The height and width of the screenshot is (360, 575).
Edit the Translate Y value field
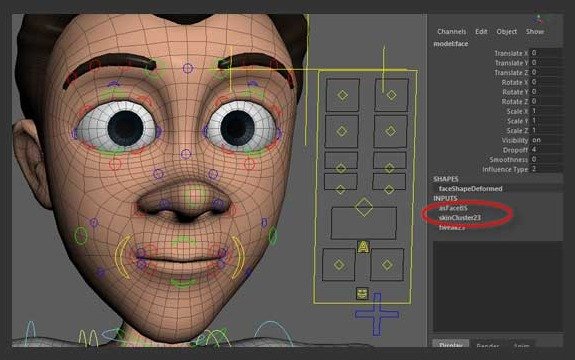546,63
